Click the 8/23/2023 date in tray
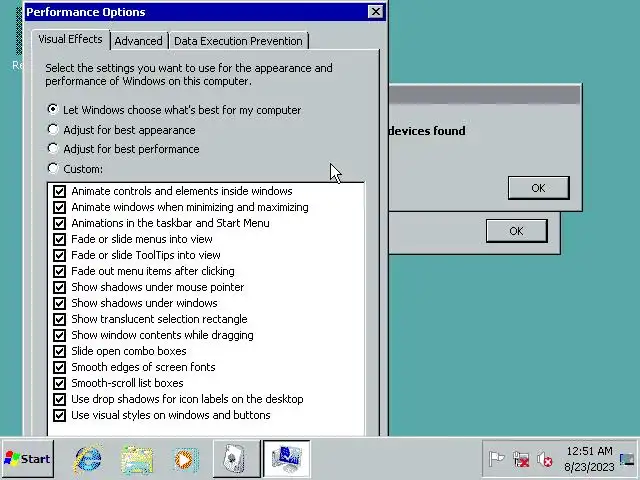This screenshot has height=480, width=640. click(x=589, y=467)
